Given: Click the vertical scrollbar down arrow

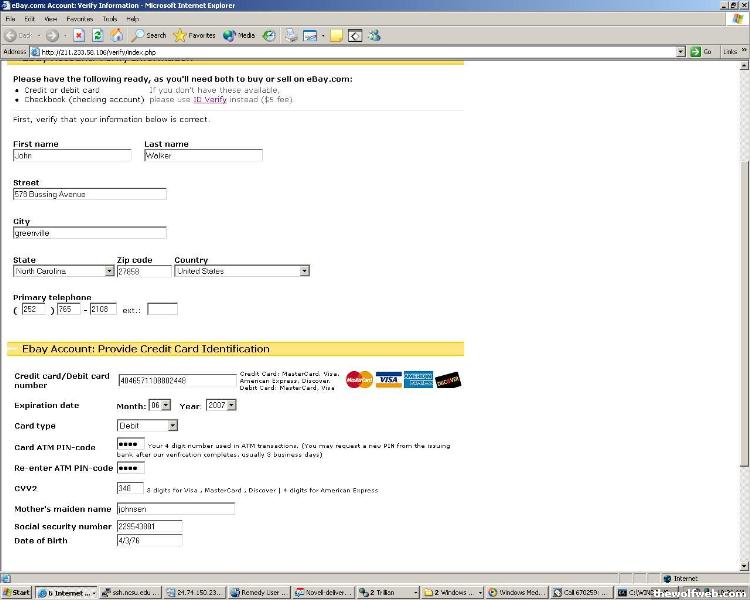Looking at the screenshot, I should point(744,566).
